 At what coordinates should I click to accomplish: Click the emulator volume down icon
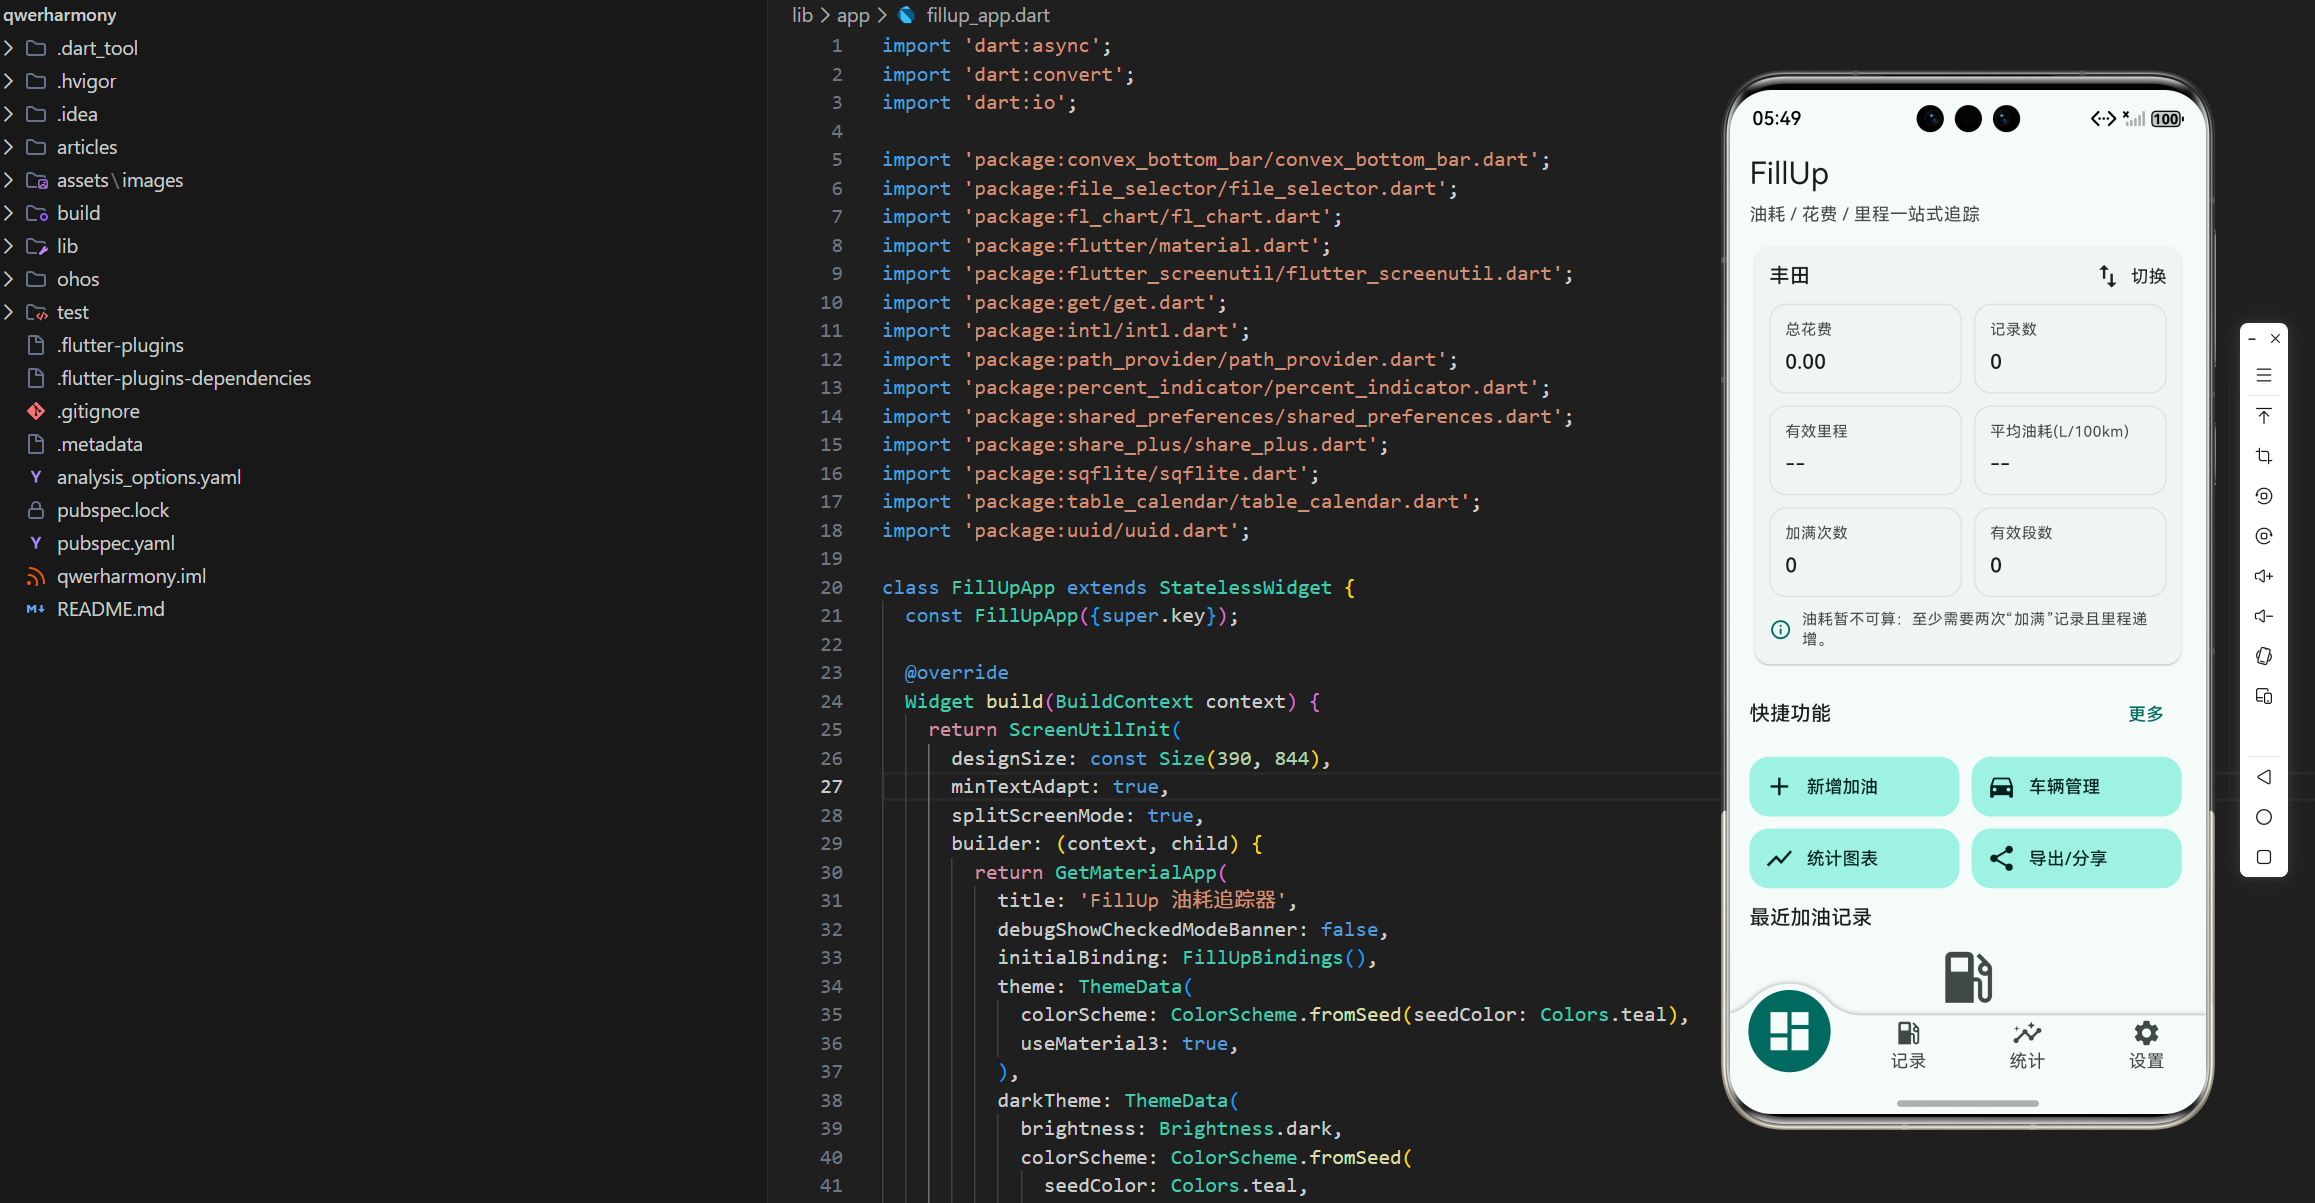pos(2264,616)
